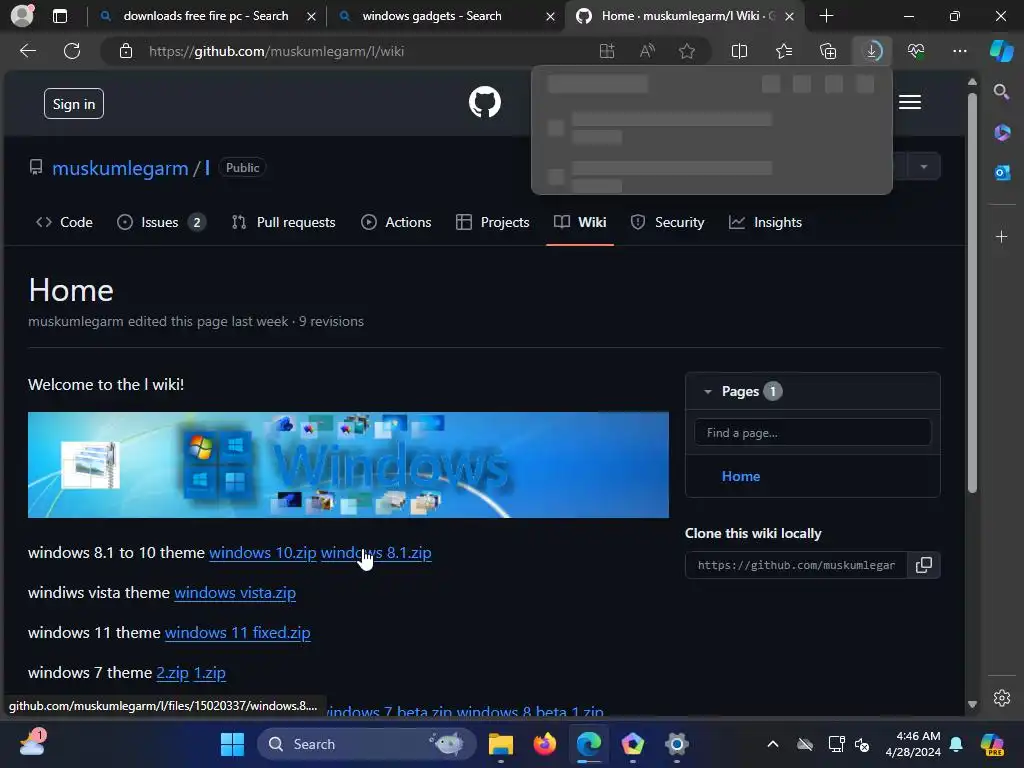Click the Find a page field
Screen dimensions: 1024x768
[812, 432]
